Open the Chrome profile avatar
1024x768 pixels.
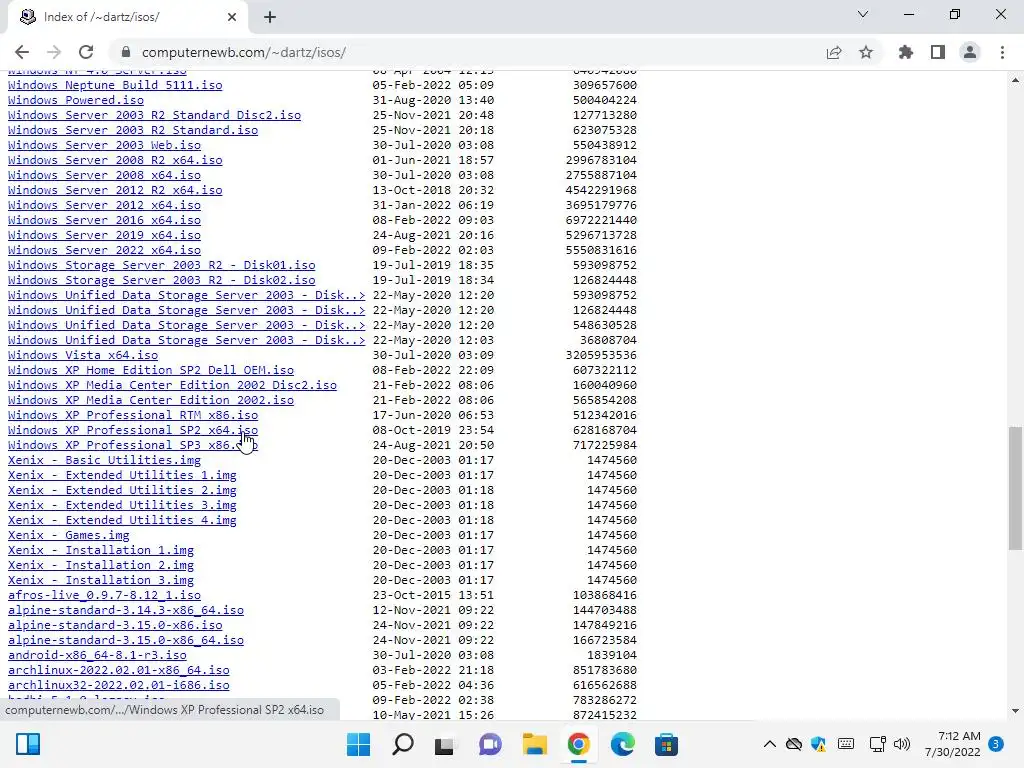(x=970, y=52)
